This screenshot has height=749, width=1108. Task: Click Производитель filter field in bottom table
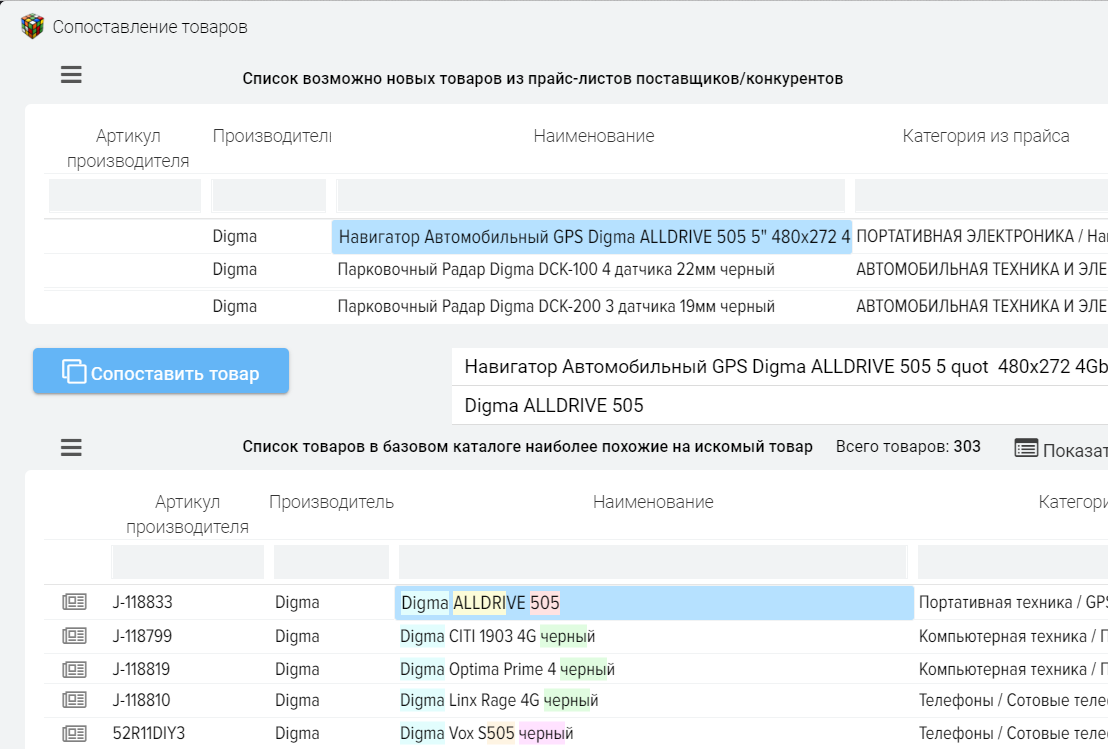pyautogui.click(x=331, y=562)
